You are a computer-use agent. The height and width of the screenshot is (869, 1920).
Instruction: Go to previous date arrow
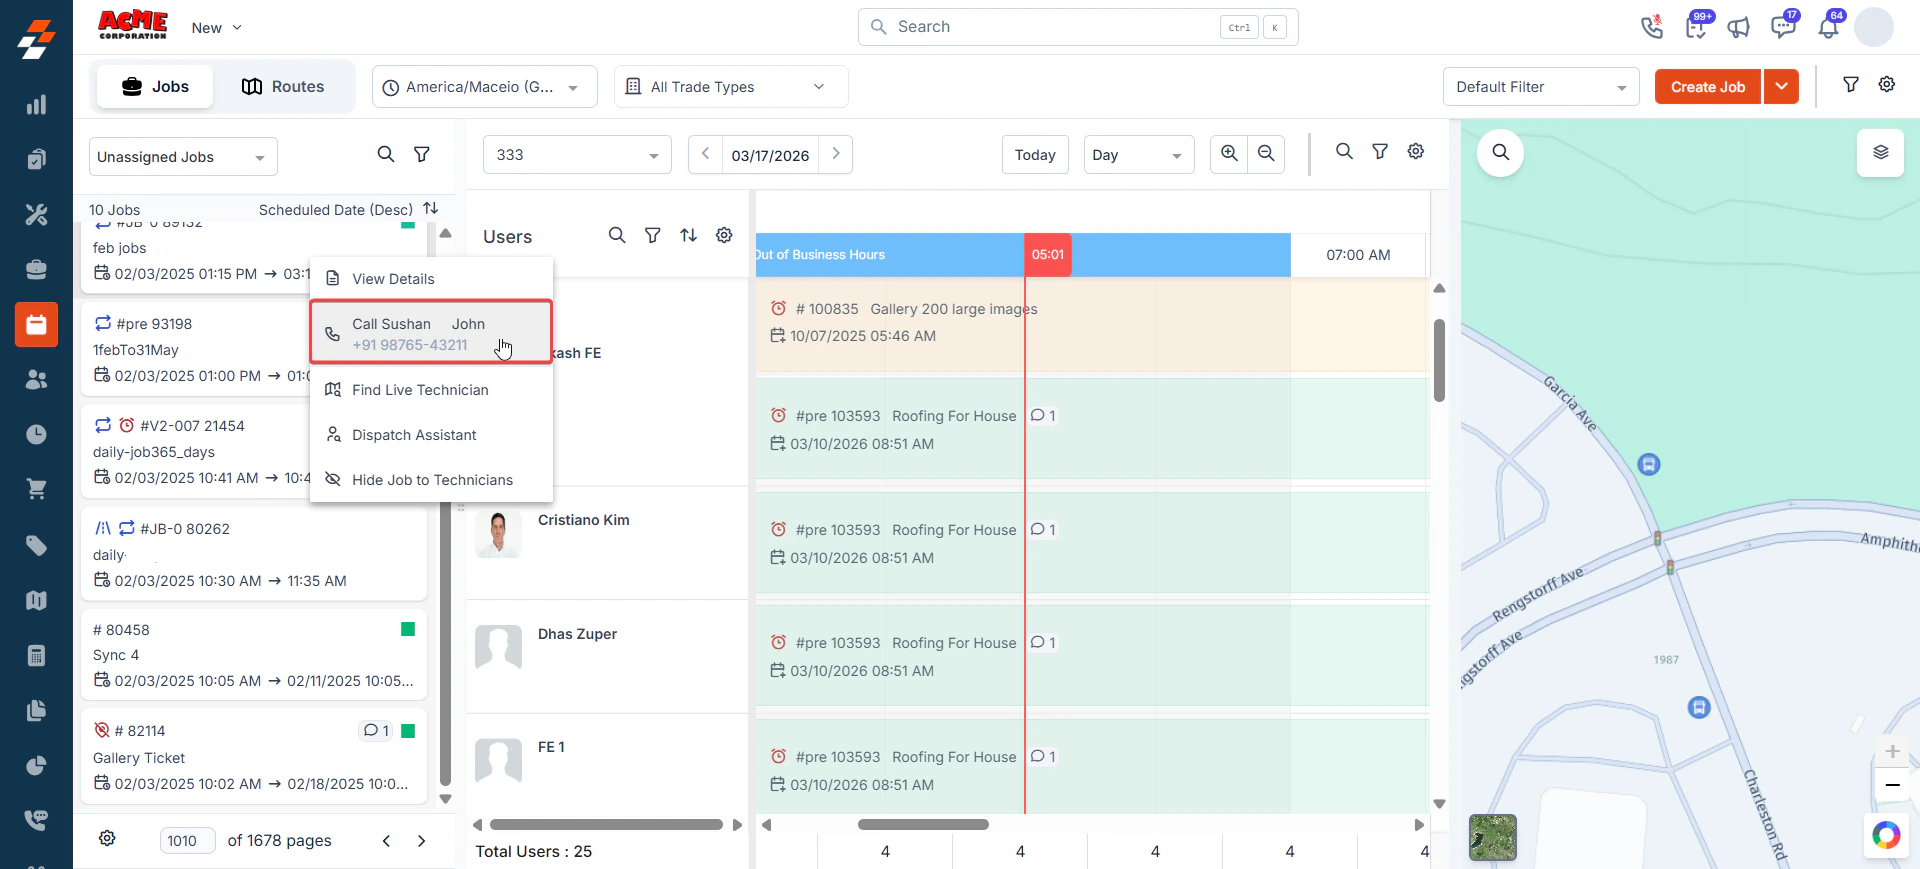(x=705, y=154)
